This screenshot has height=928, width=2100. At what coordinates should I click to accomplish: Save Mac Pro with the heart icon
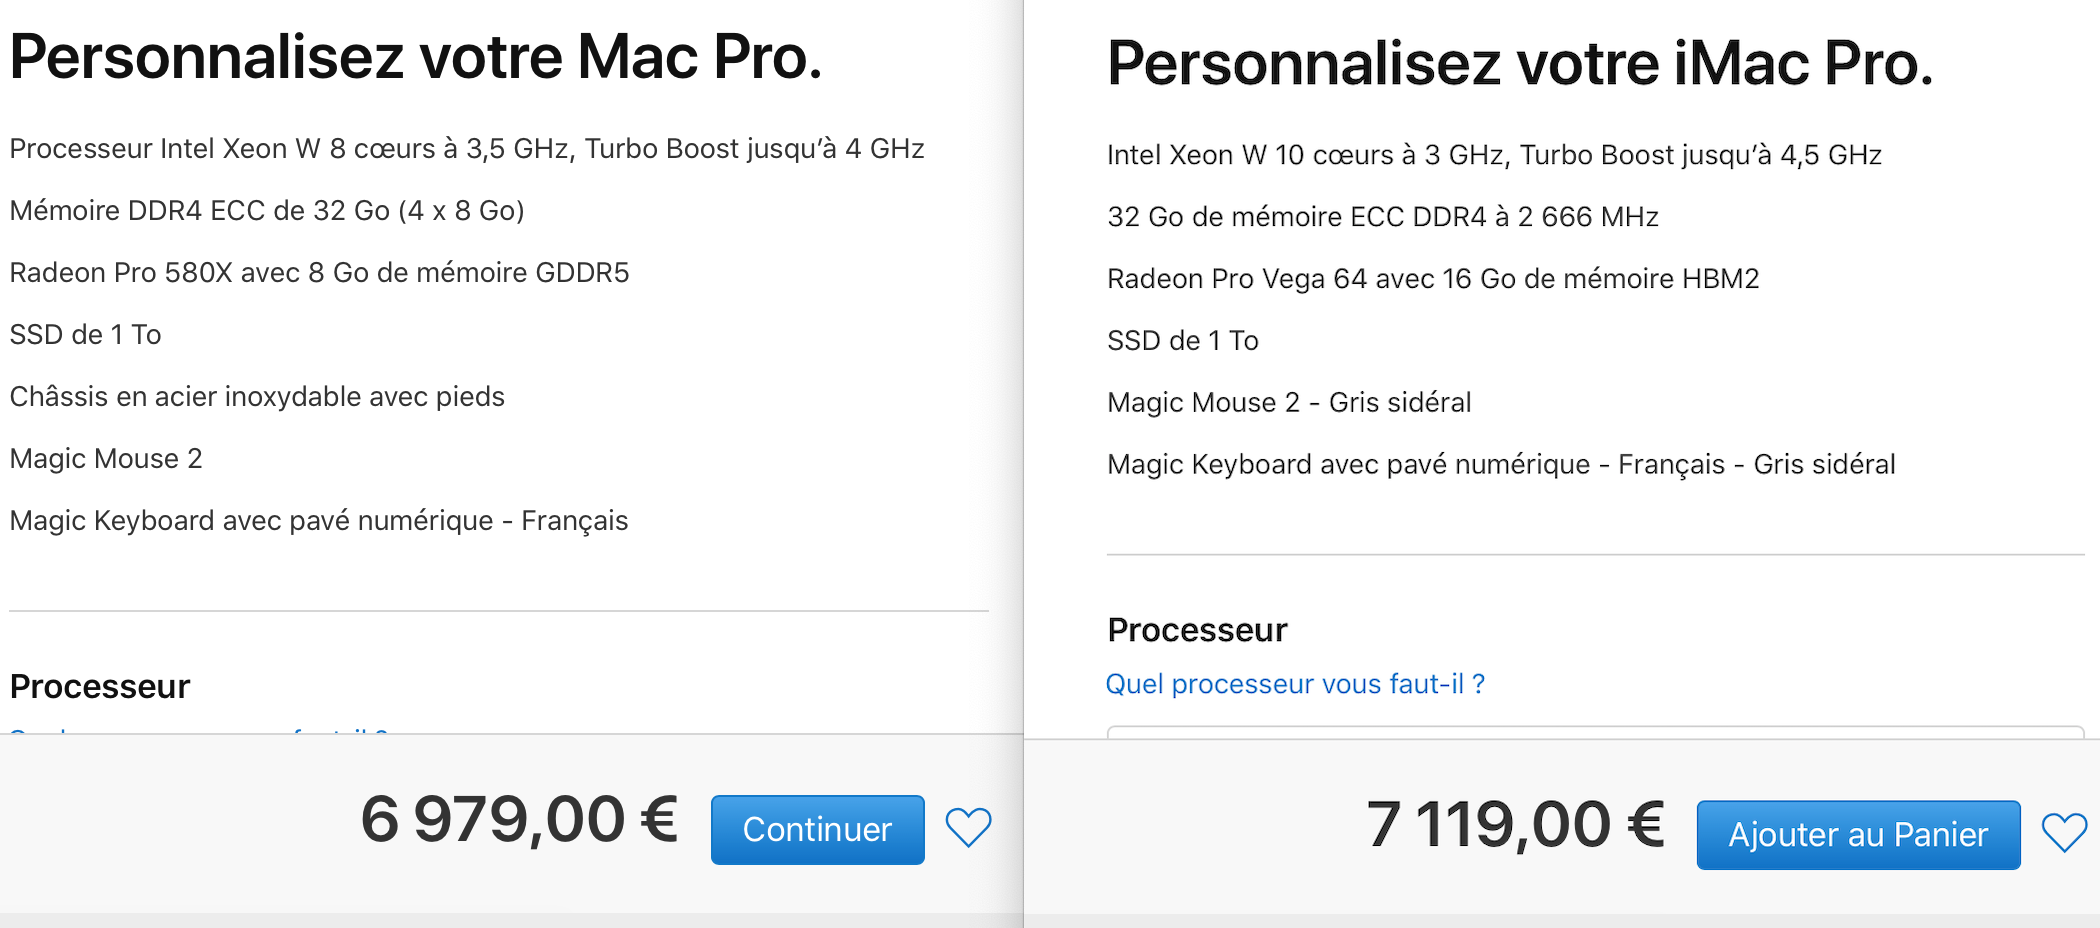[968, 828]
